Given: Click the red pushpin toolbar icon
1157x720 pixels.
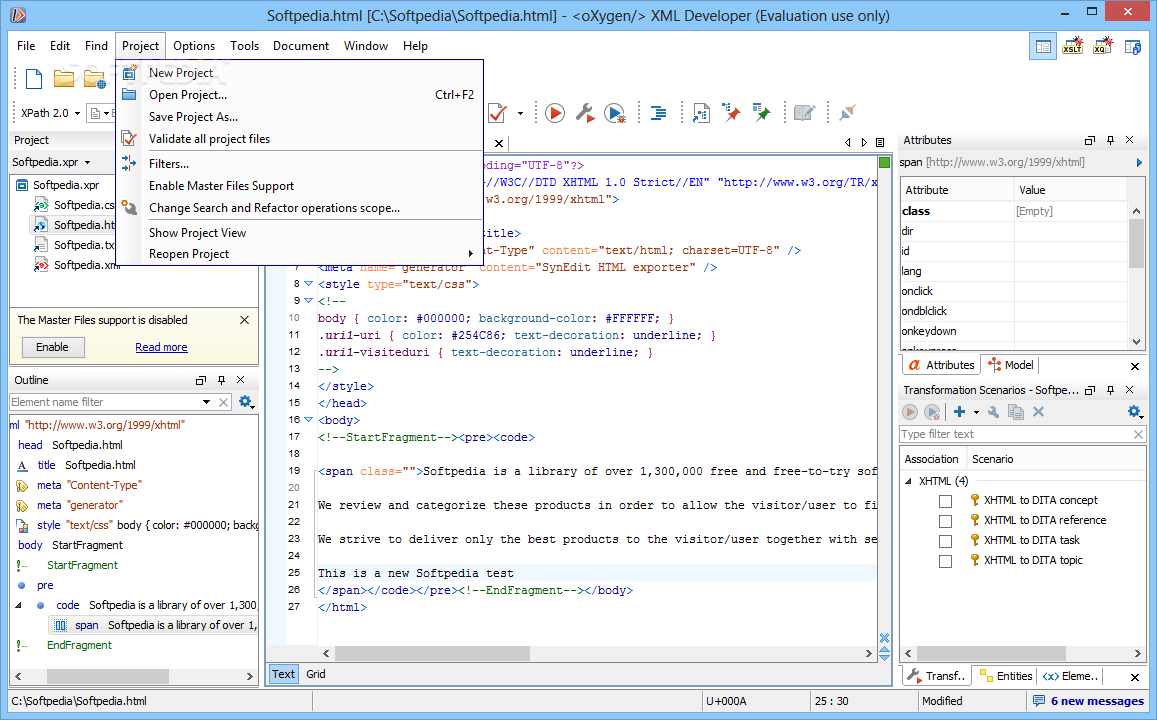Looking at the screenshot, I should point(731,113).
